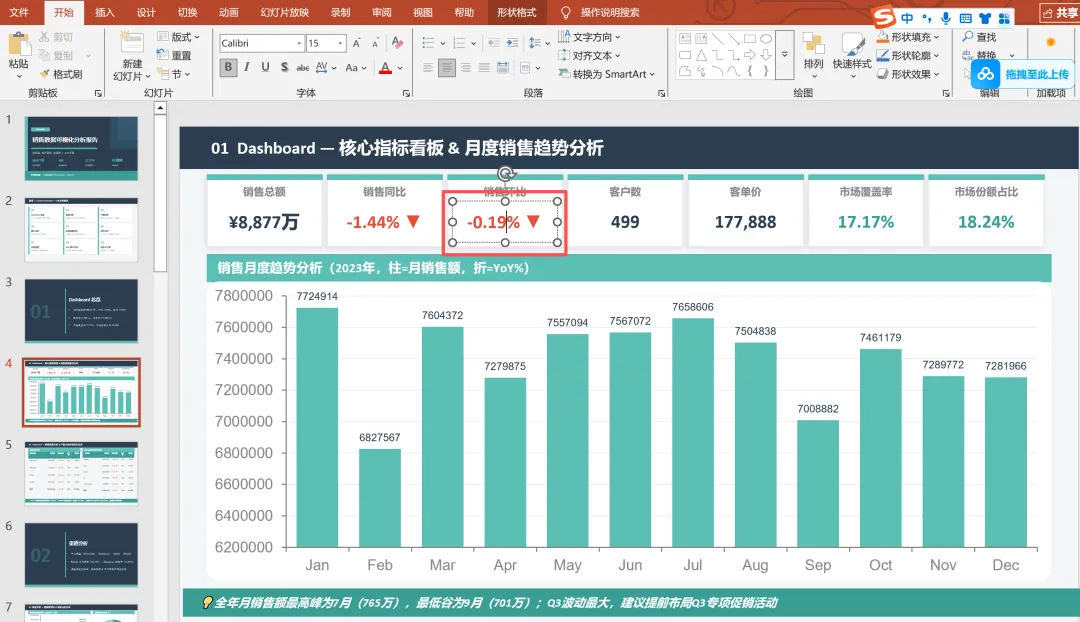The height and width of the screenshot is (622, 1080).
Task: Open the Shape Effects (形状效果) menu
Action: pos(908,74)
